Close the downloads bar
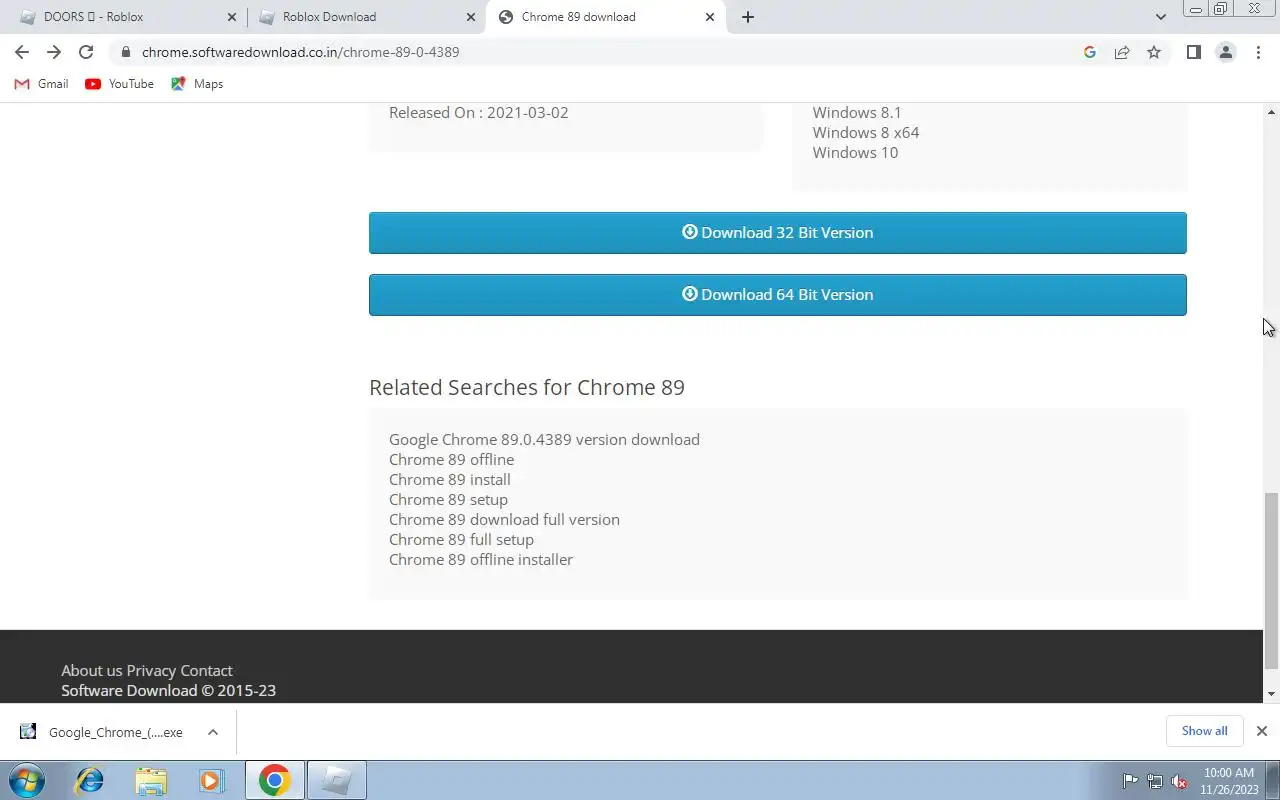The width and height of the screenshot is (1280, 800). (x=1262, y=731)
